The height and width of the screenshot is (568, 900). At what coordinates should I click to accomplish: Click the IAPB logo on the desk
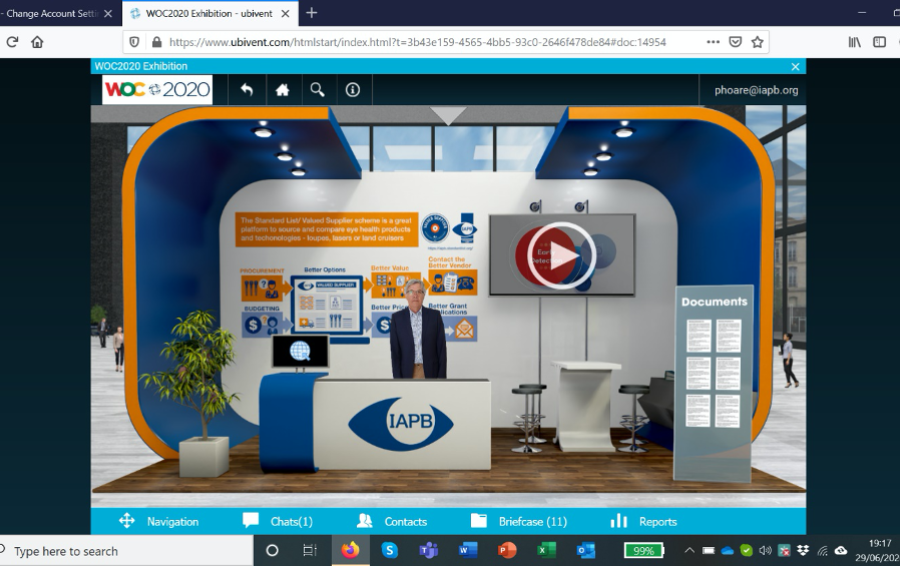[401, 423]
